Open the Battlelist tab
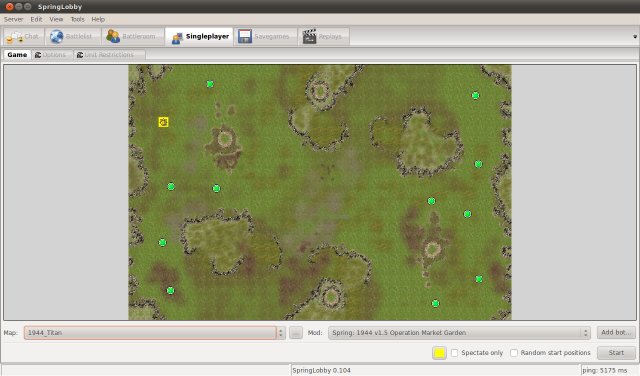The height and width of the screenshot is (376, 640). tap(72, 36)
